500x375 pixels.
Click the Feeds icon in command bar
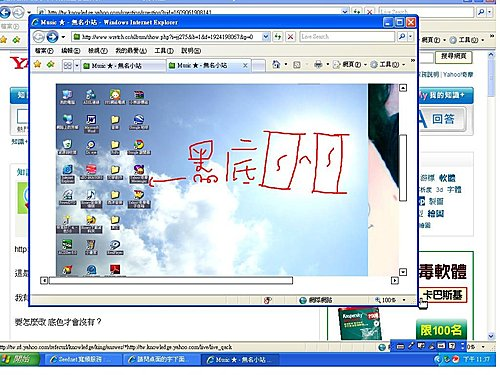(x=297, y=65)
